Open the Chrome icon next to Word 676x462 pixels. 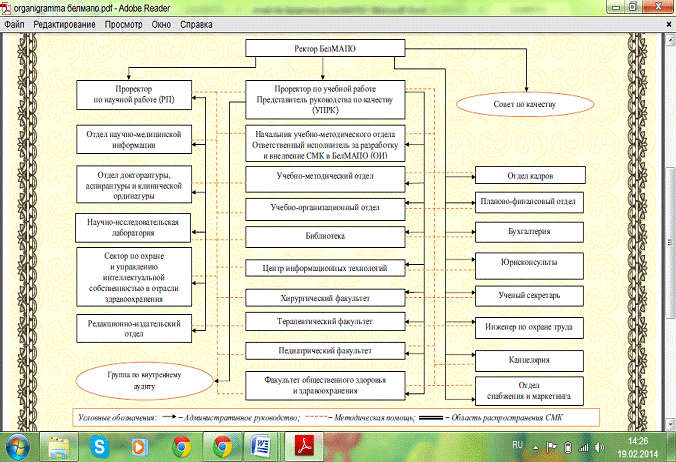click(223, 445)
